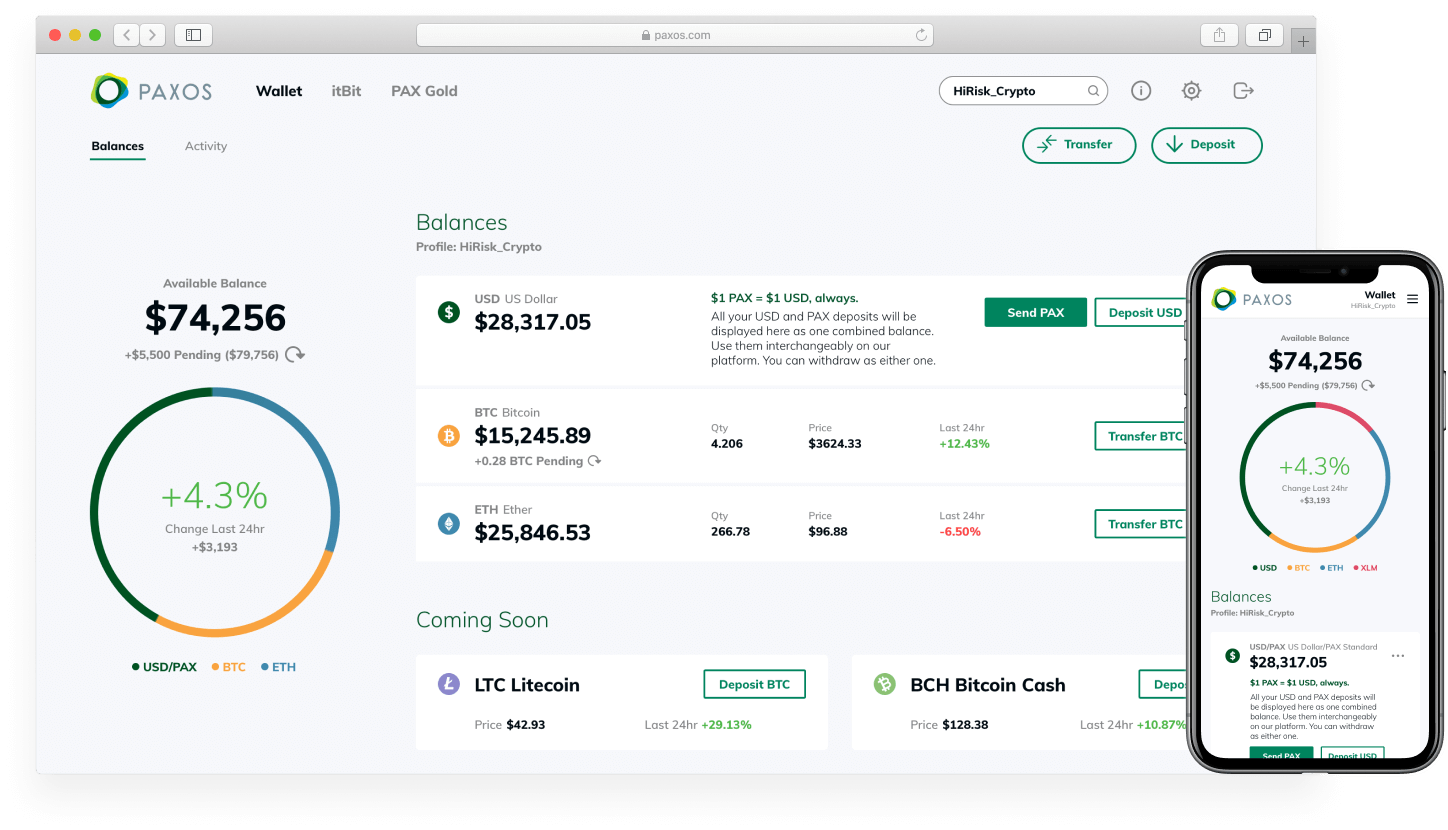This screenshot has width=1448, height=830.
Task: Go back with Safari's back arrow
Action: pos(127,35)
